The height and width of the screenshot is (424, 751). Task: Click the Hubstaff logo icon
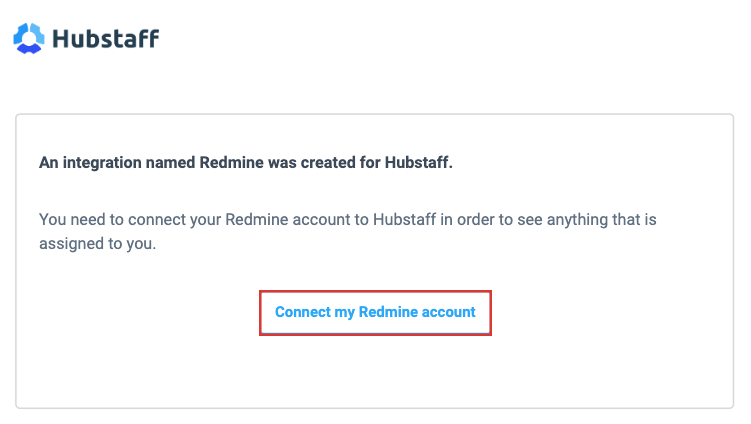29,38
